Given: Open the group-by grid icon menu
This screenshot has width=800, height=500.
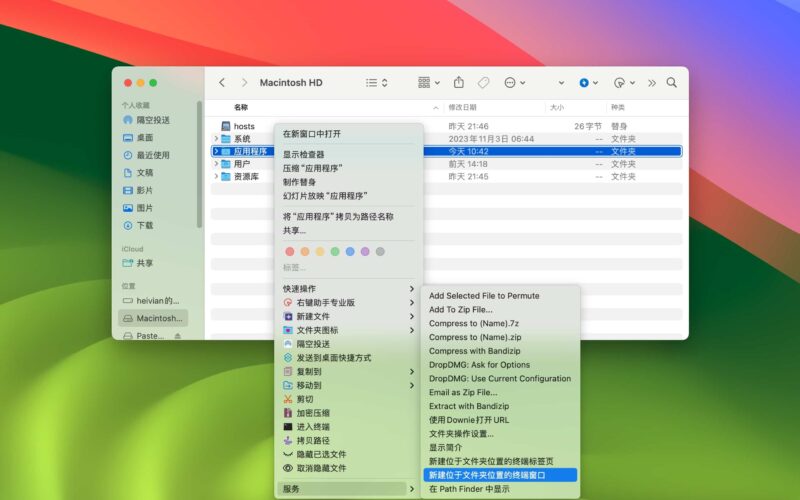Looking at the screenshot, I should pos(429,83).
